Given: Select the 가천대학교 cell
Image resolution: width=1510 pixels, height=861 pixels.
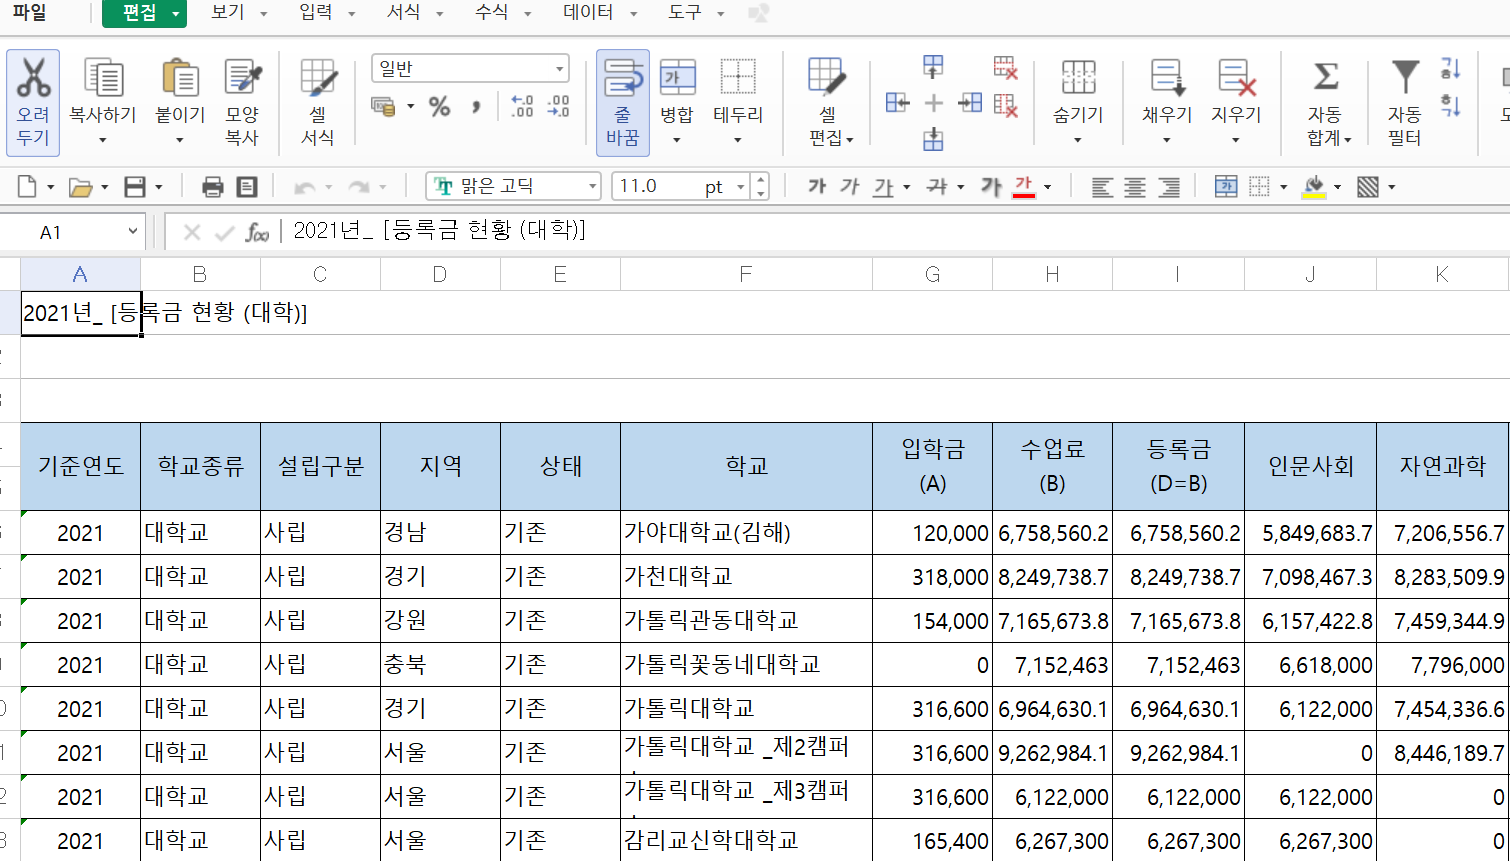Looking at the screenshot, I should tap(746, 577).
